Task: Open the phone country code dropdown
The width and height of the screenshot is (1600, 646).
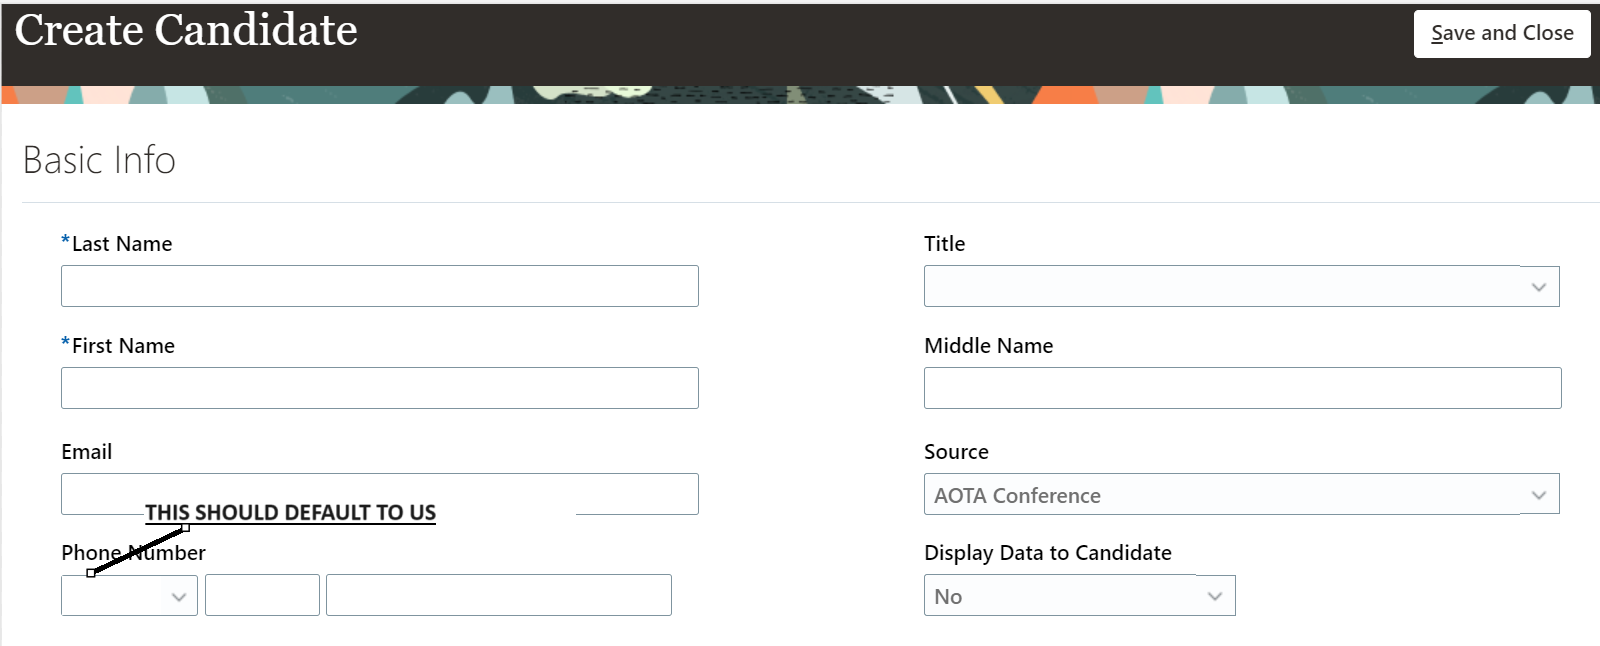Action: (x=128, y=595)
